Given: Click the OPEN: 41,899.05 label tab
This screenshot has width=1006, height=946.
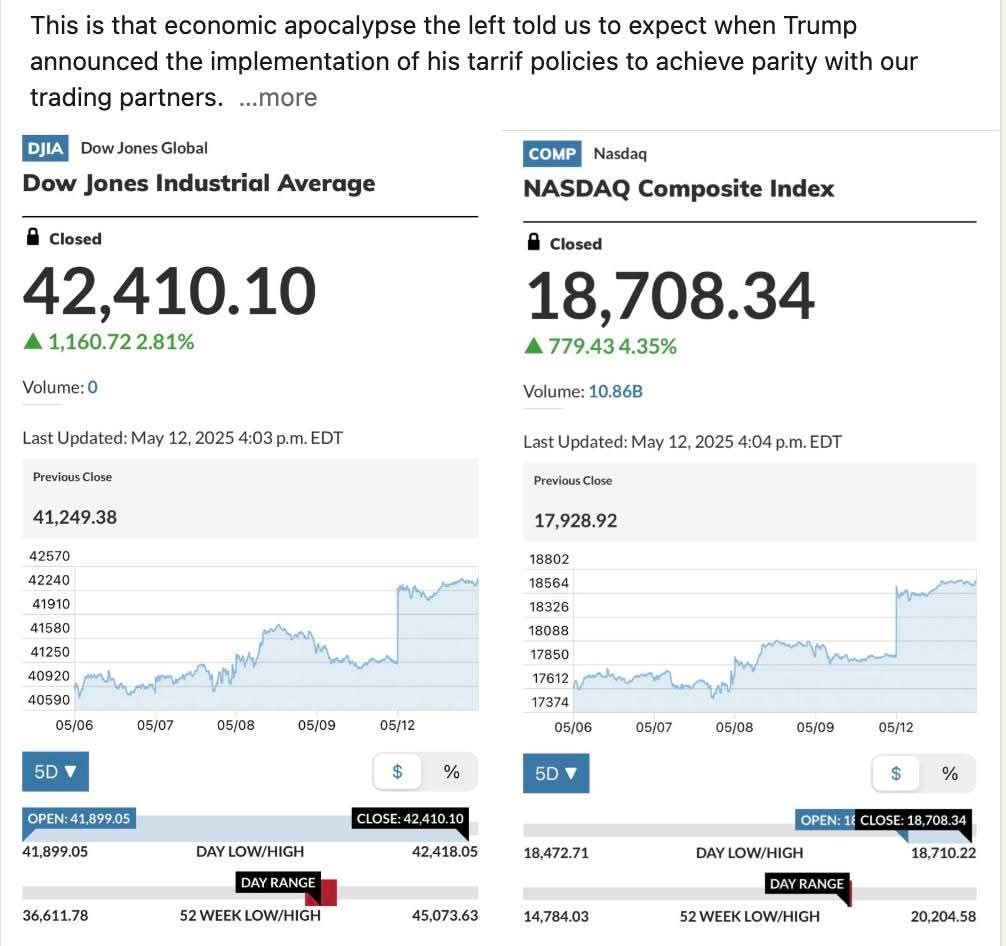Looking at the screenshot, I should pyautogui.click(x=79, y=818).
